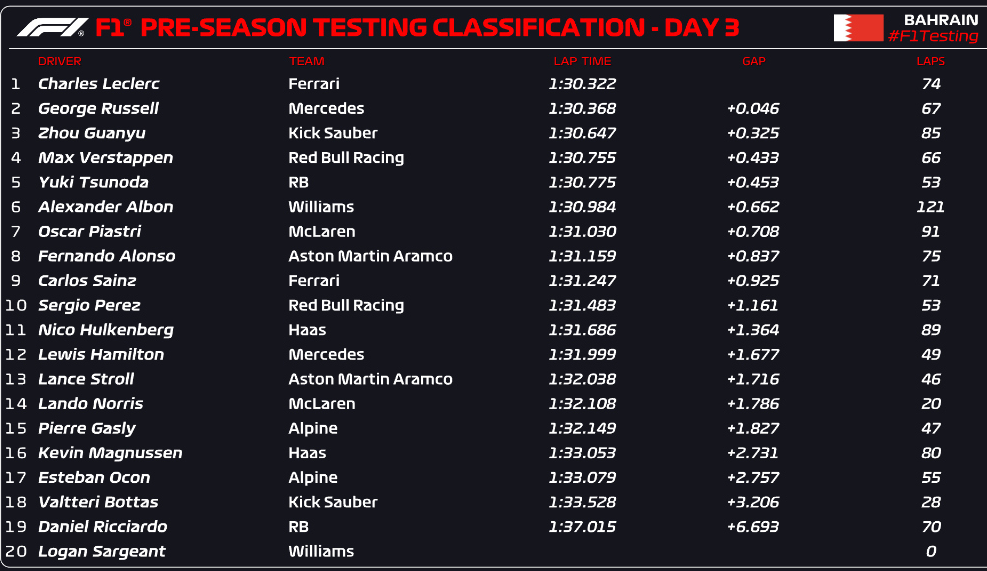
Task: Click the DRIVER column header
Action: coord(60,61)
